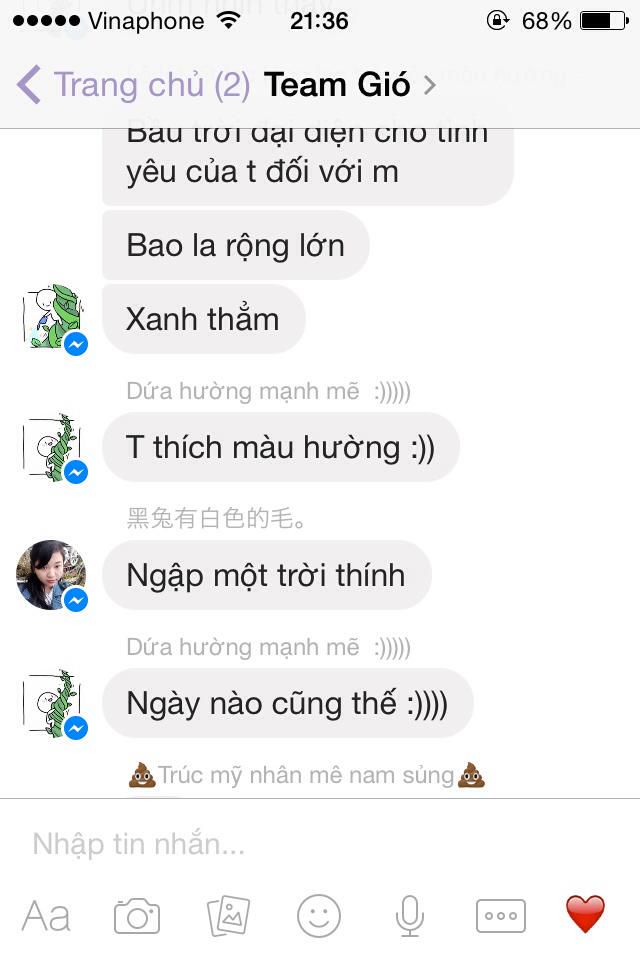
Task: Tap the 'Bao la rộng lớn' message
Action: (x=236, y=246)
